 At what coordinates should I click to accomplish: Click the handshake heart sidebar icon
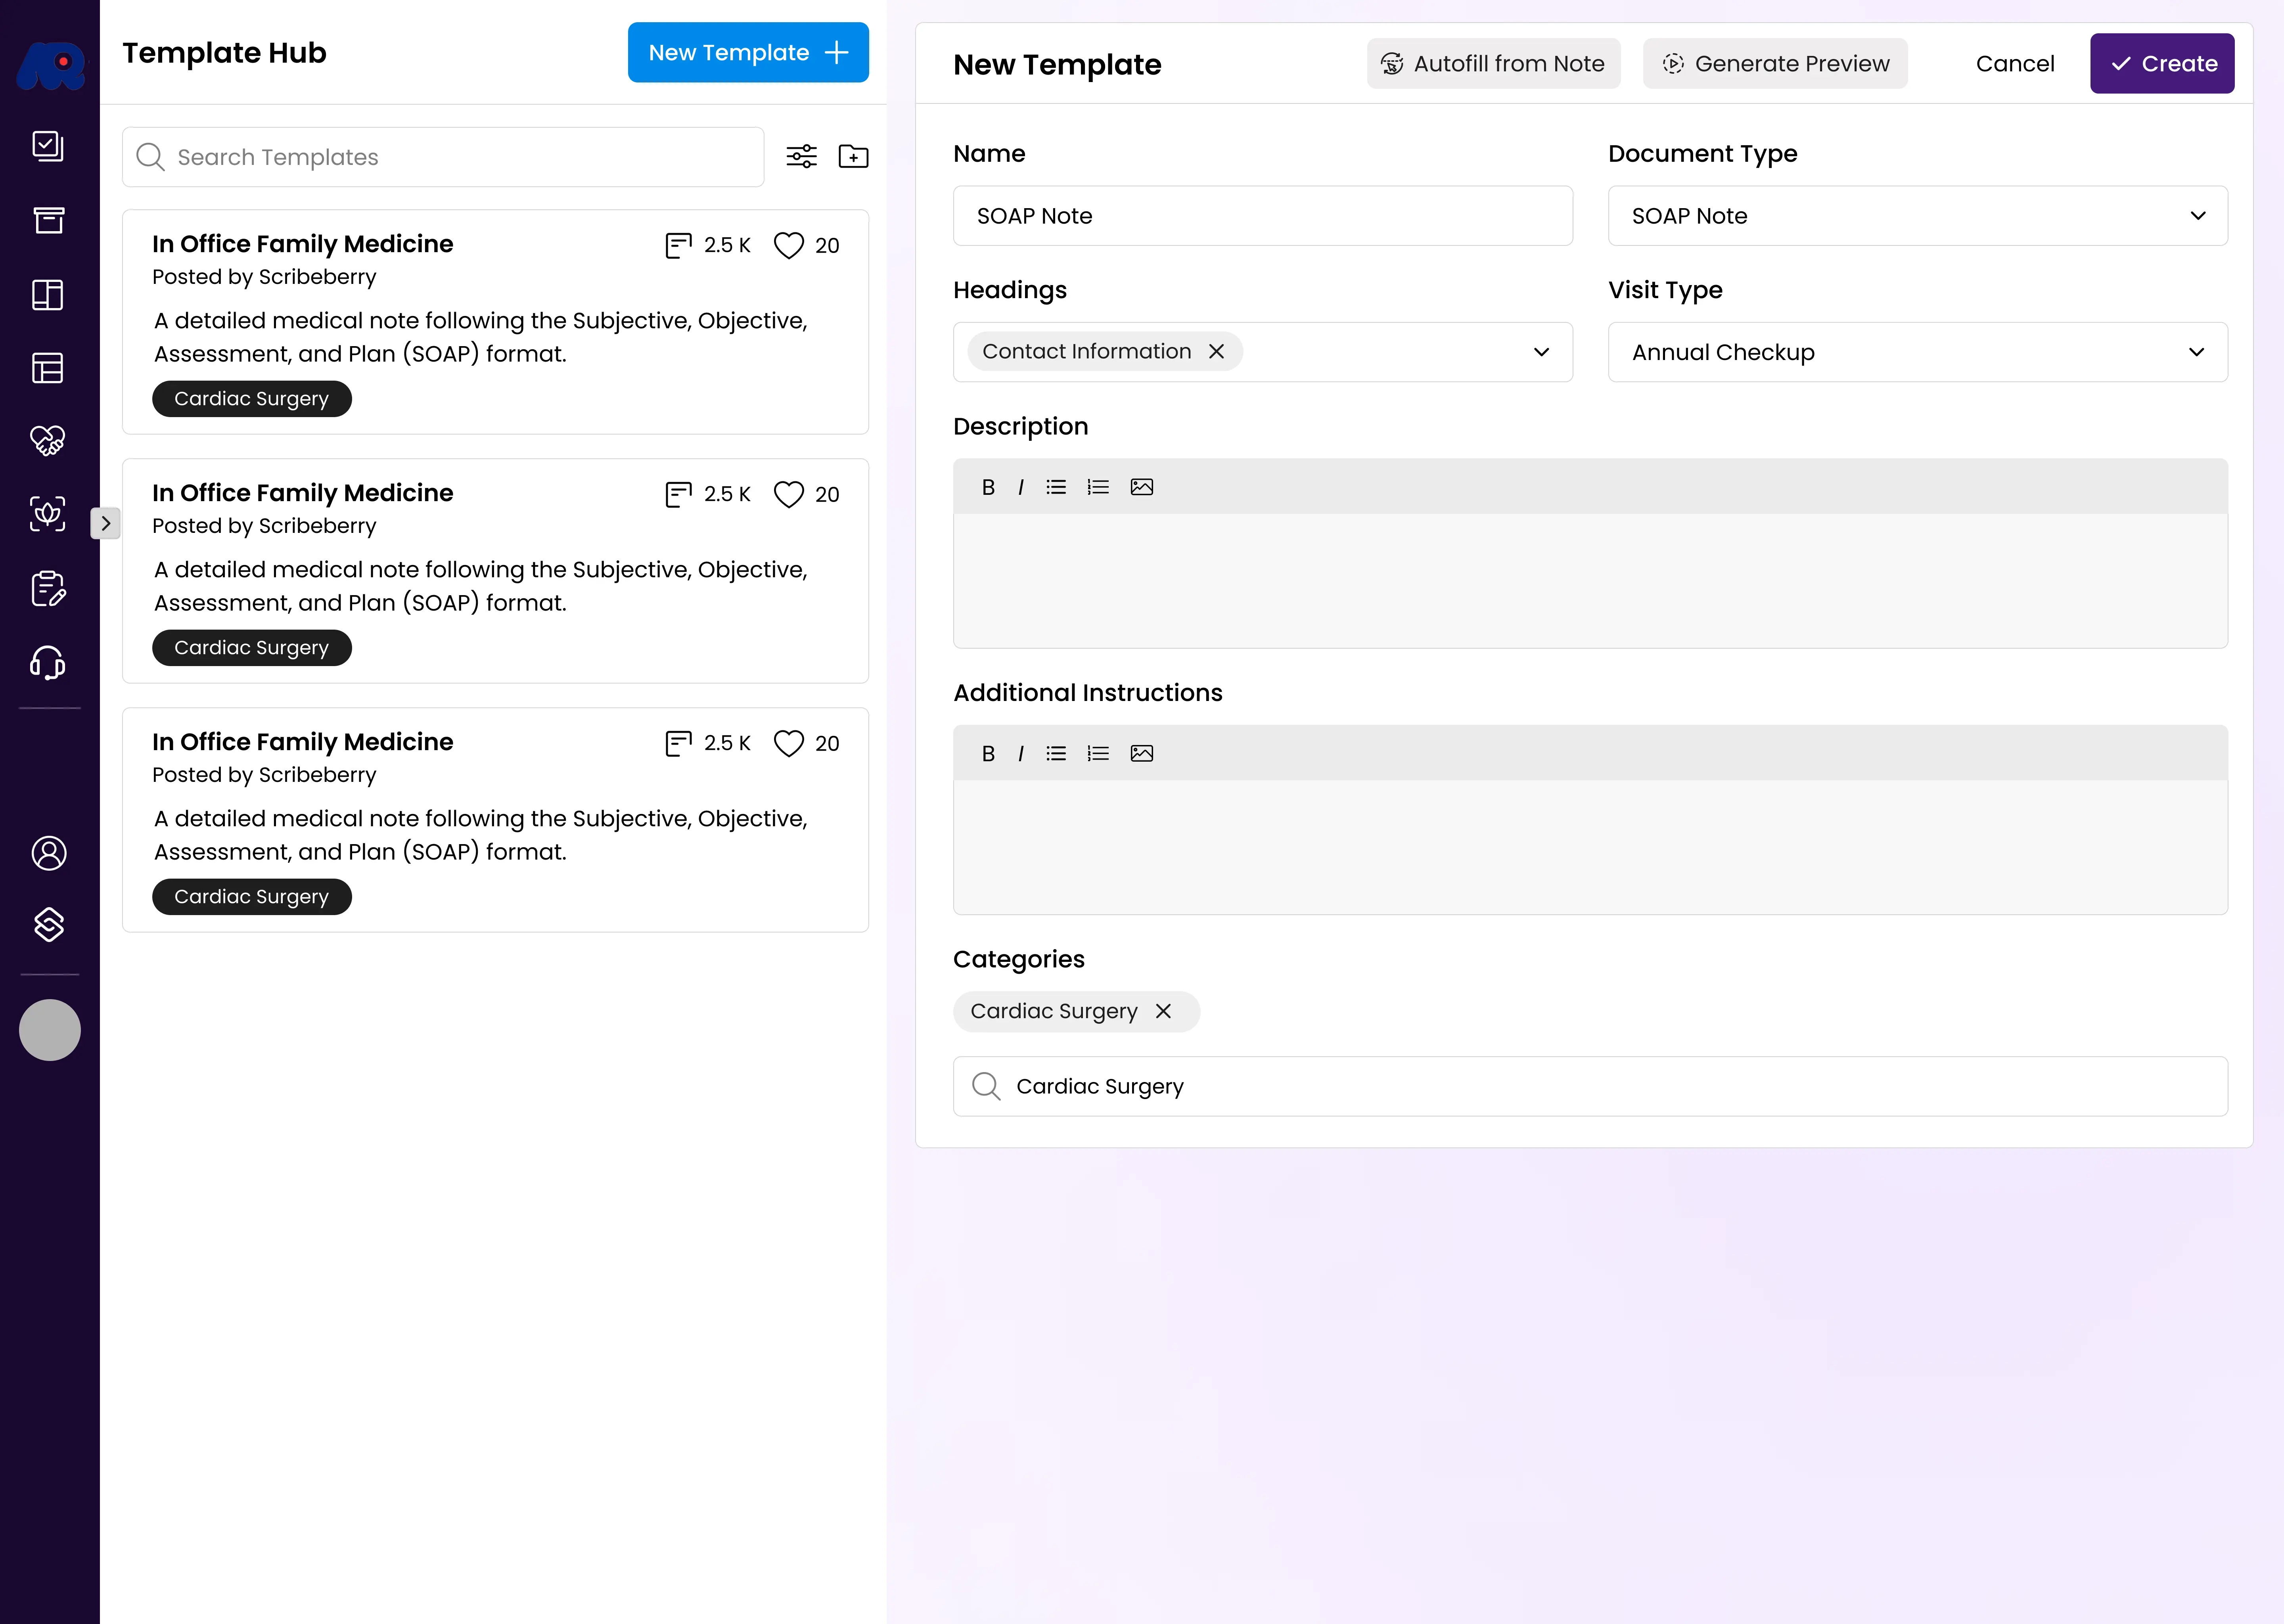click(x=48, y=440)
